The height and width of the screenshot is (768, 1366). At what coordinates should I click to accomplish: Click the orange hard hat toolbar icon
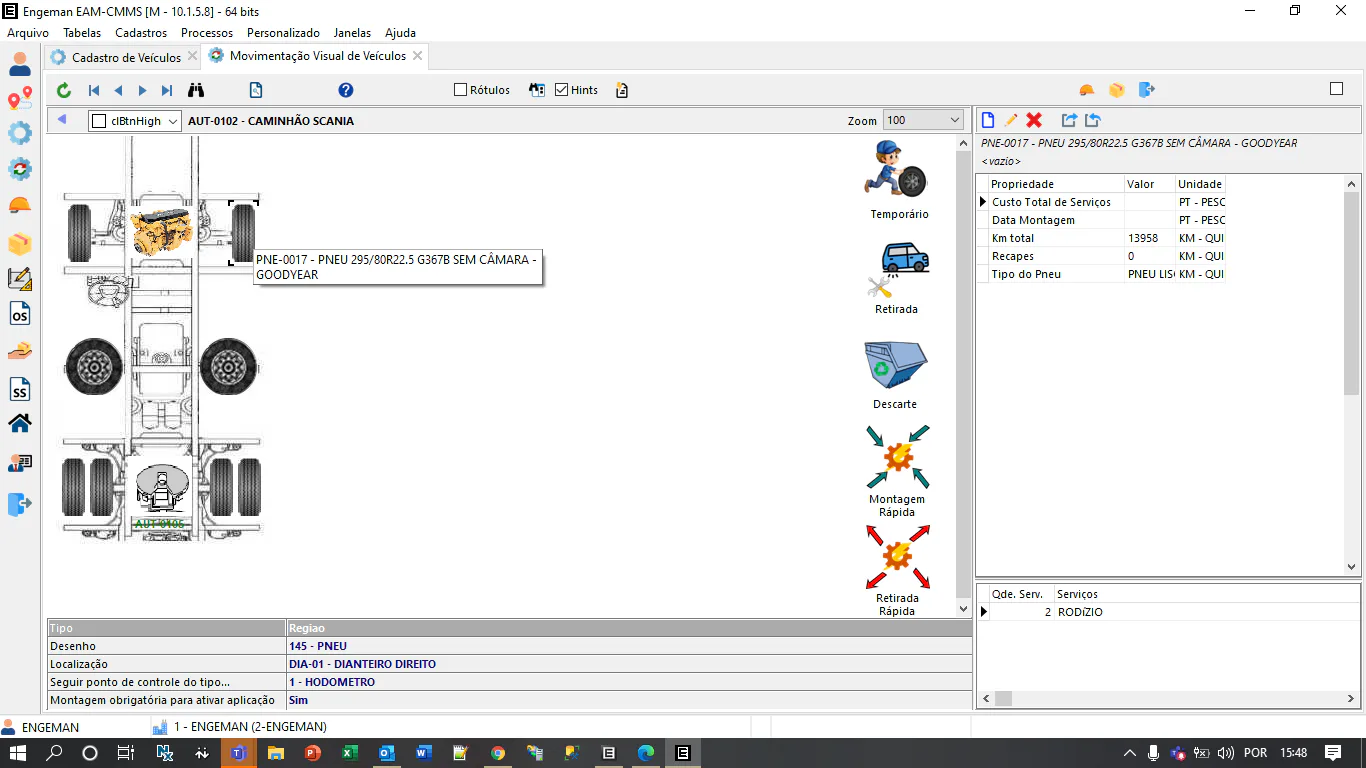[x=1087, y=90]
